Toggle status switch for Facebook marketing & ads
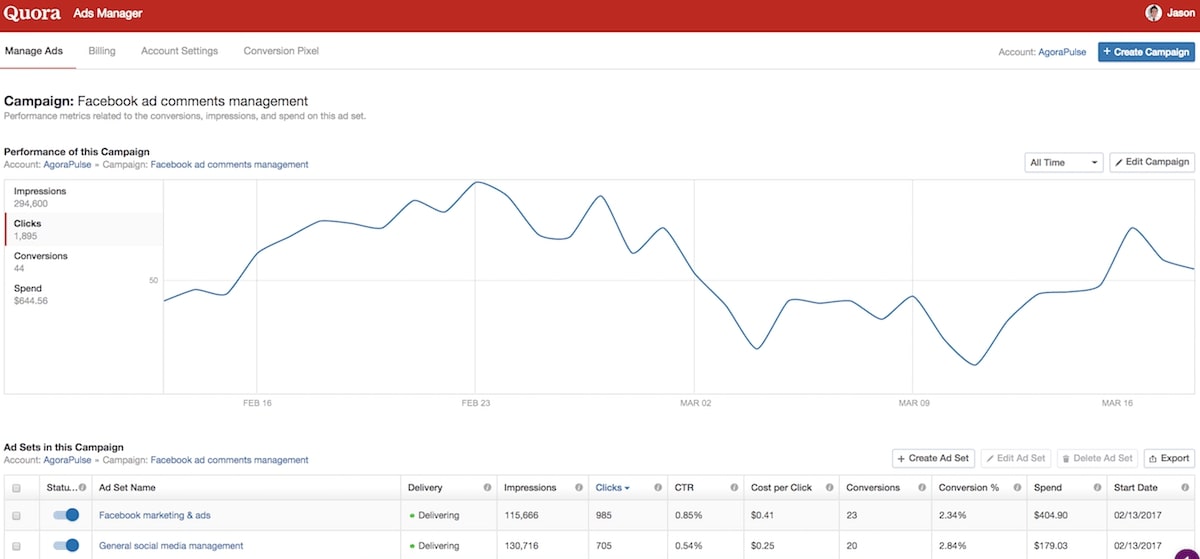Screen dimensions: 1200x559 (x=66, y=515)
